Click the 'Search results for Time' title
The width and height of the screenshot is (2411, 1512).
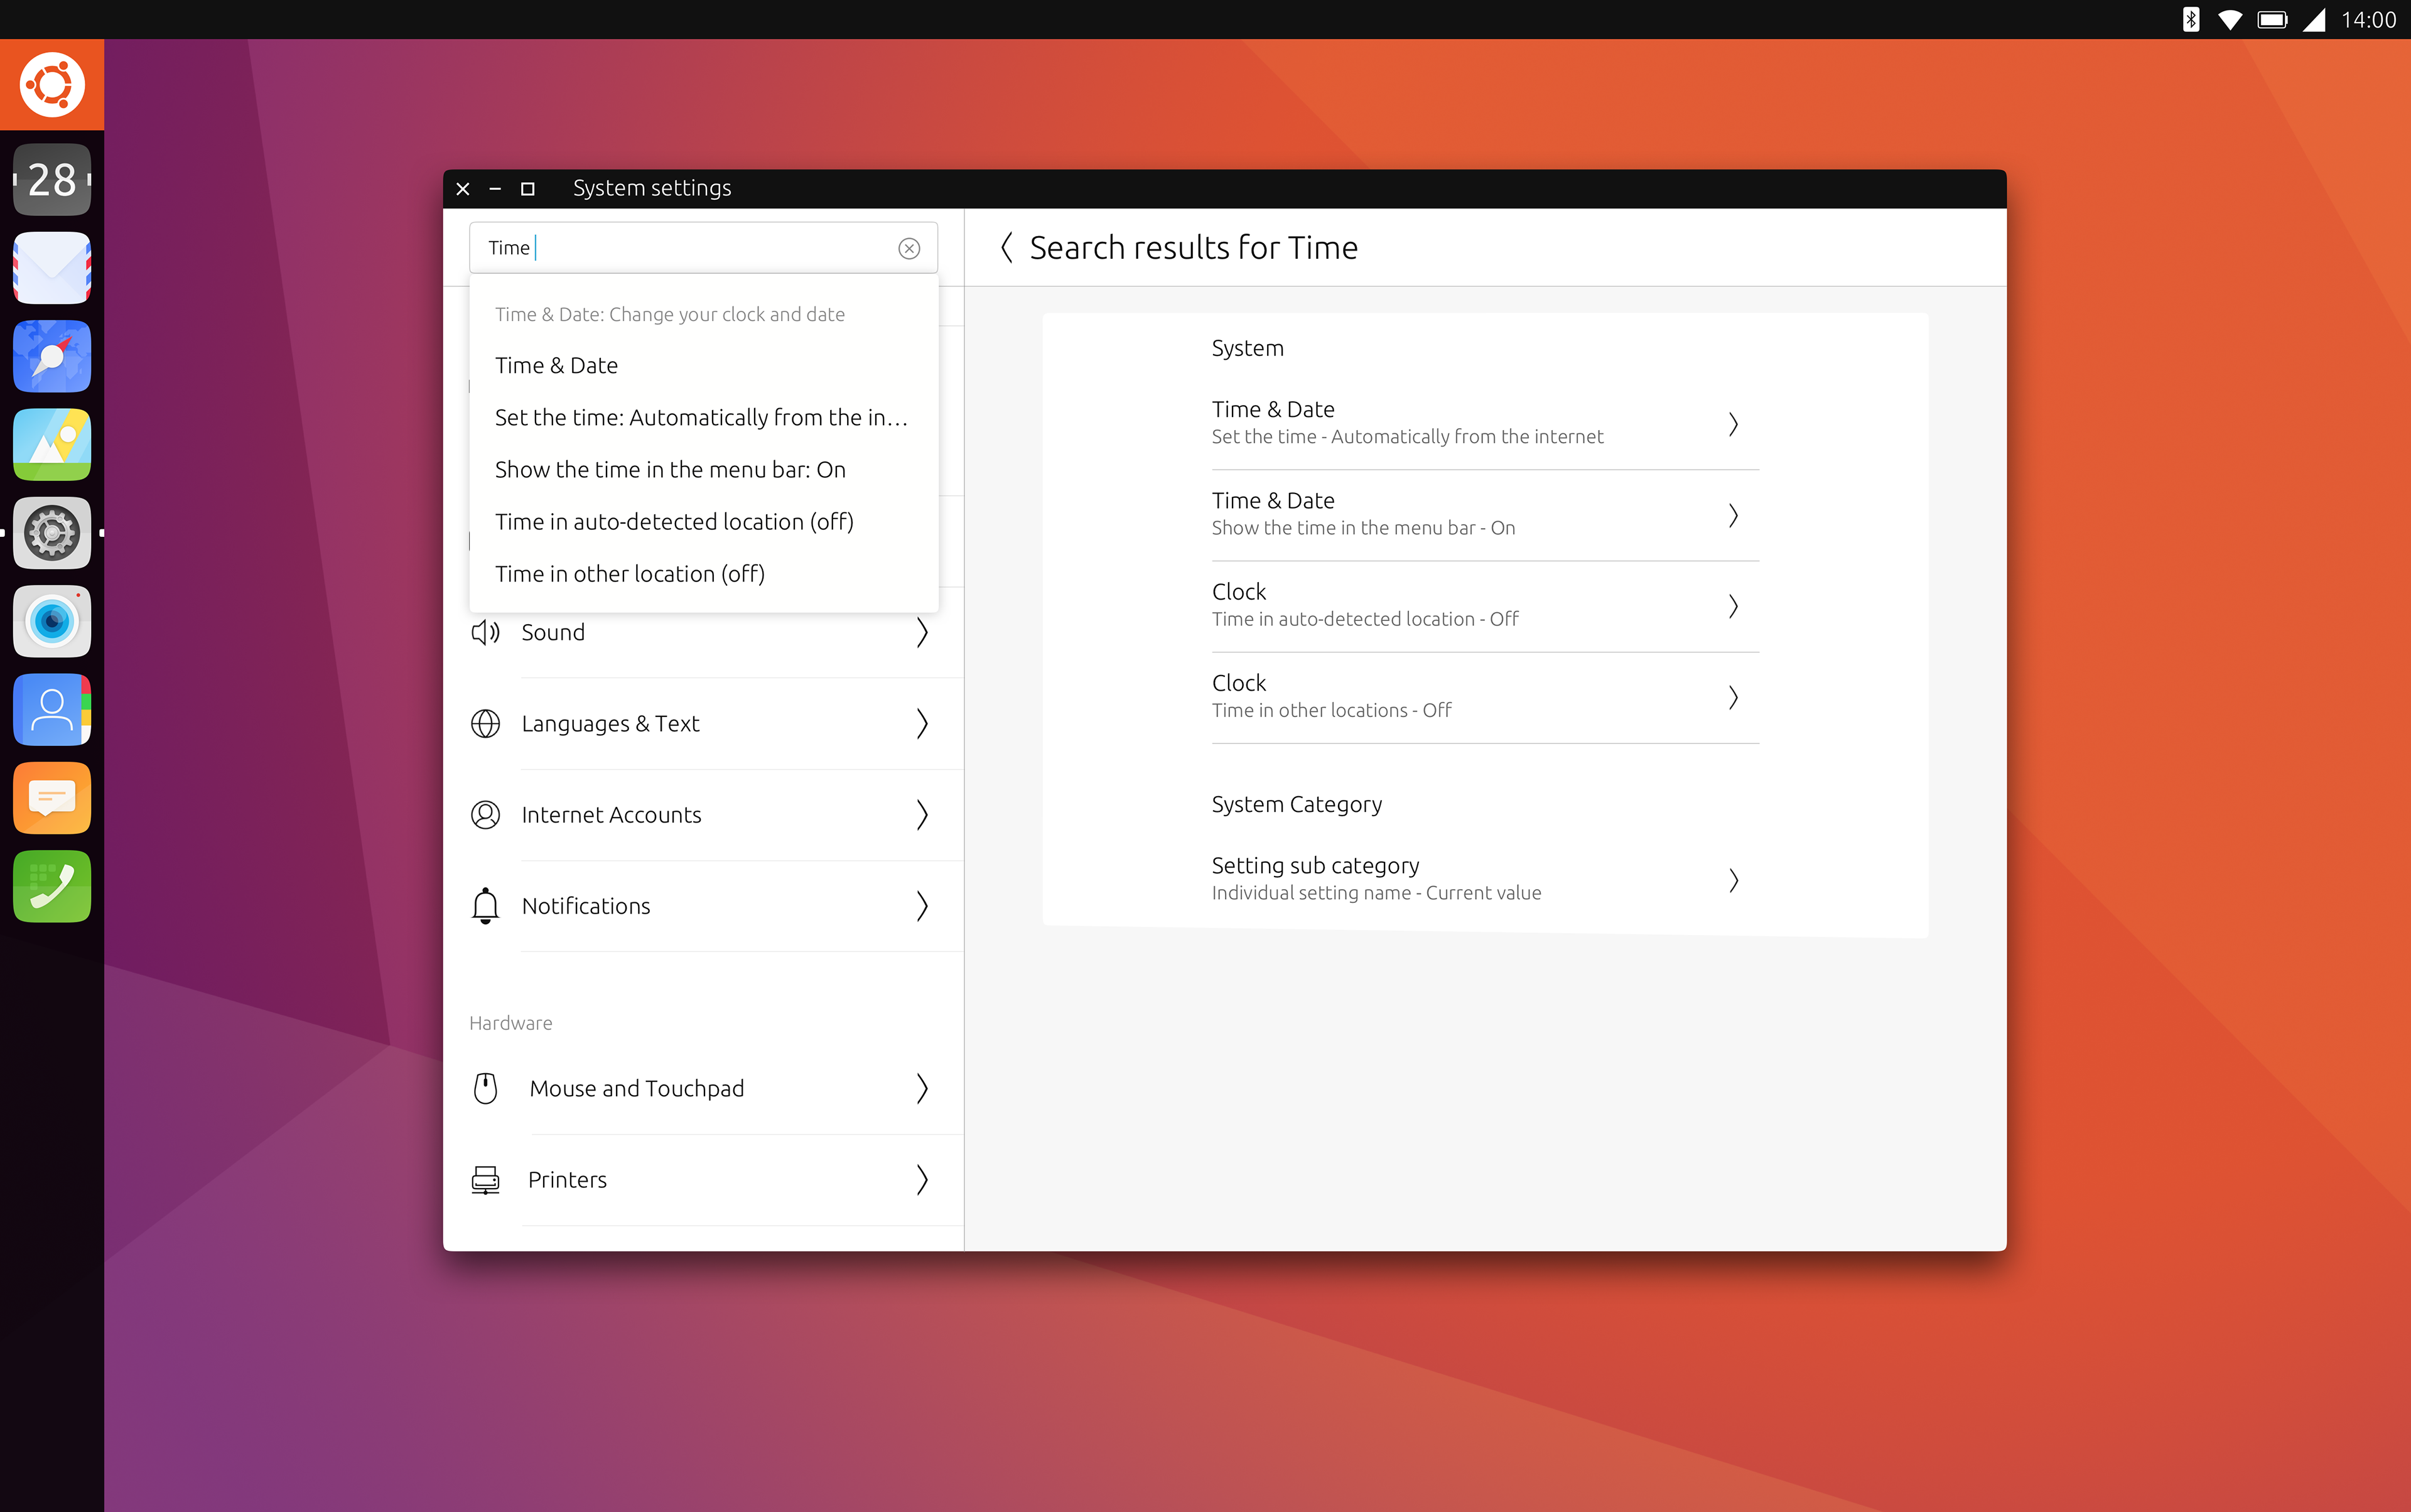click(1193, 248)
